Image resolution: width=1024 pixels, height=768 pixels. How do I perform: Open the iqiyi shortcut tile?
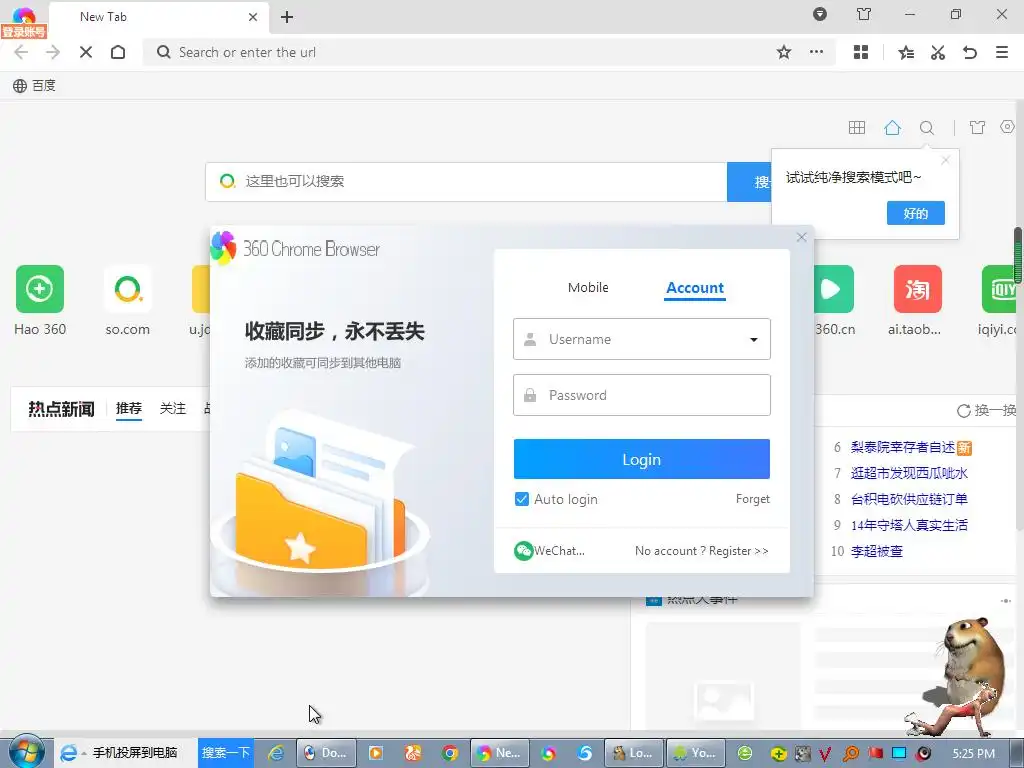pyautogui.click(x=1000, y=300)
